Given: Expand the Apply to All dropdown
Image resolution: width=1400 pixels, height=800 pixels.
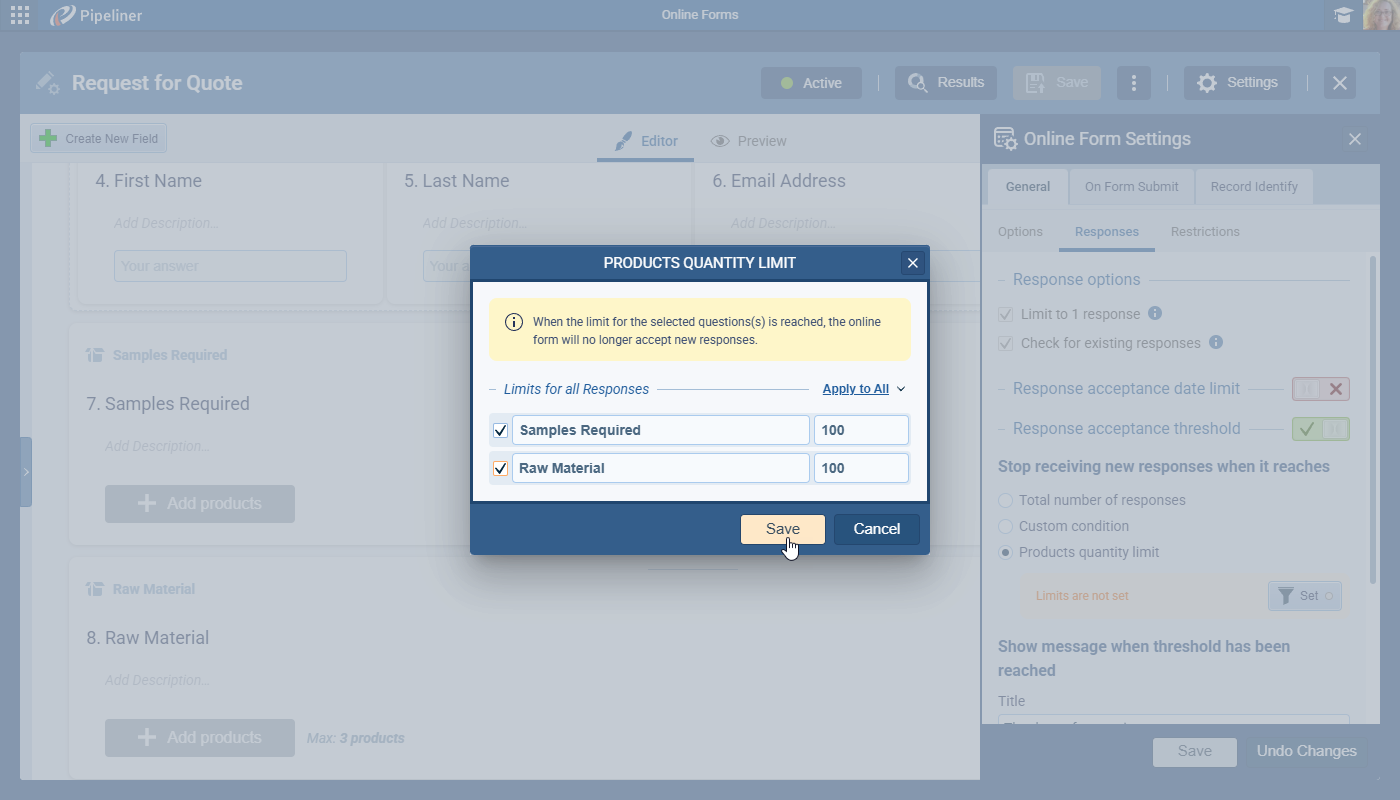Looking at the screenshot, I should point(863,389).
